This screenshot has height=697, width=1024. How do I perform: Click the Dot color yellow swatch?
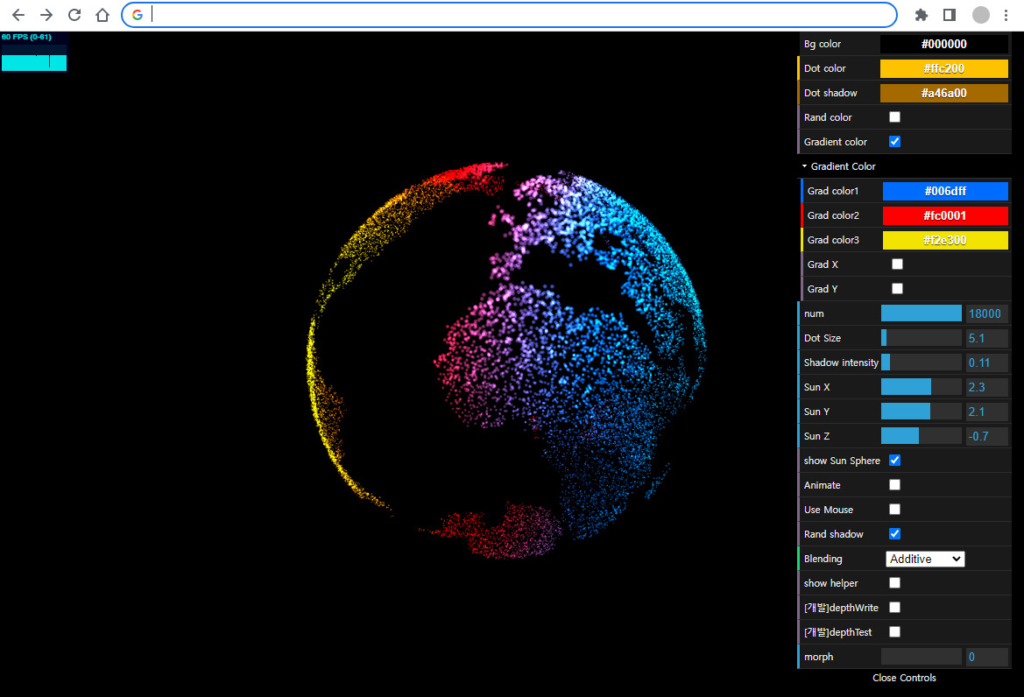tap(944, 68)
